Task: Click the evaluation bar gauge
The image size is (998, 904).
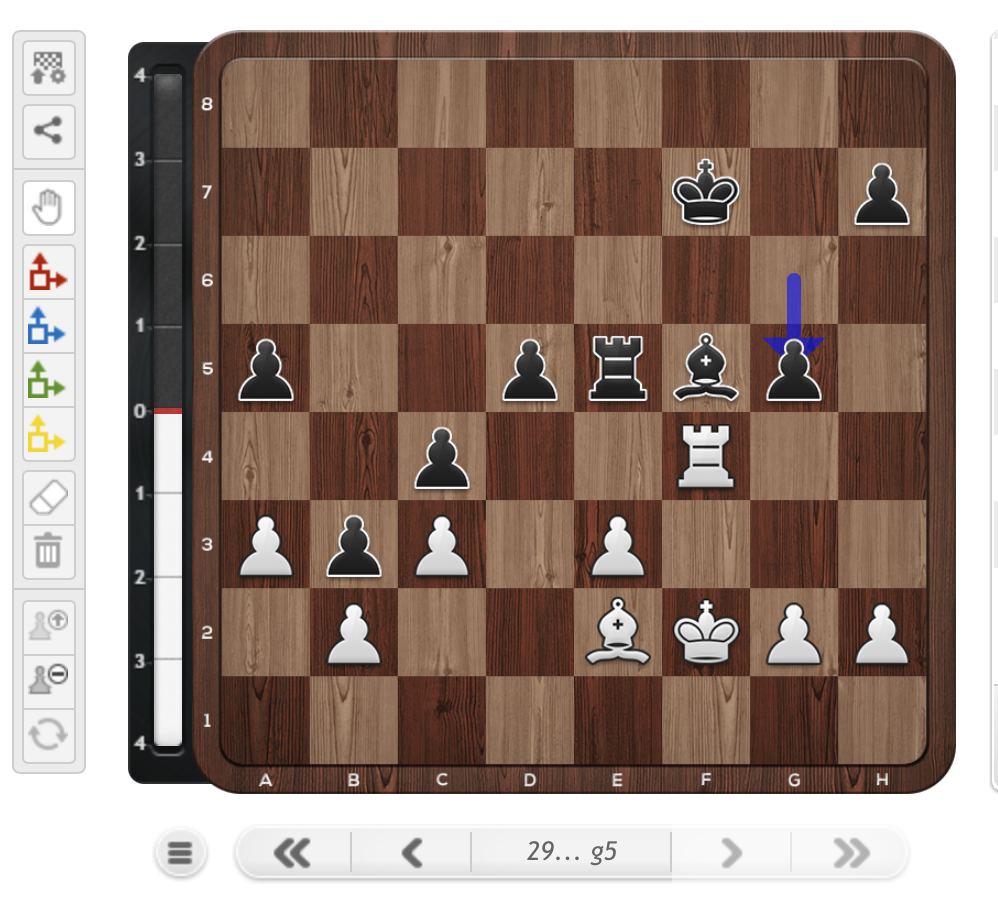Action: (x=168, y=410)
